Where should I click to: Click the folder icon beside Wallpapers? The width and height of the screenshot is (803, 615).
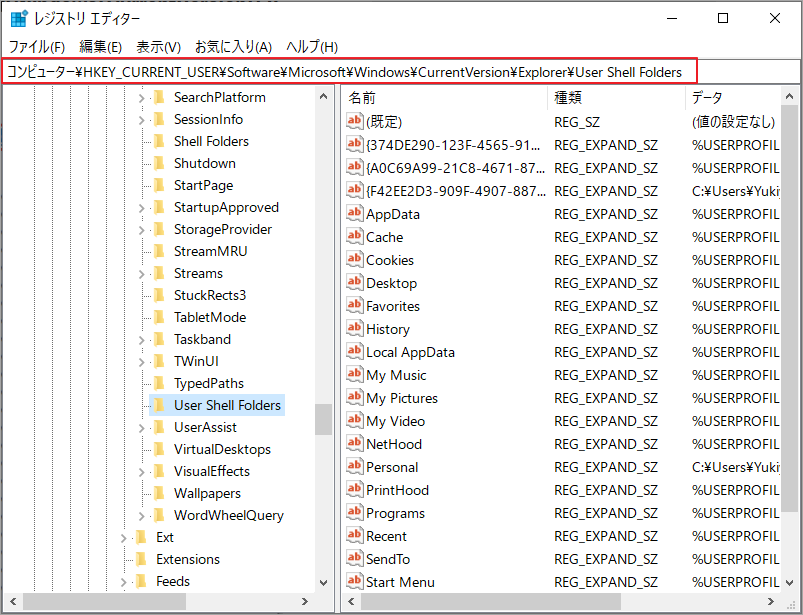pos(159,494)
